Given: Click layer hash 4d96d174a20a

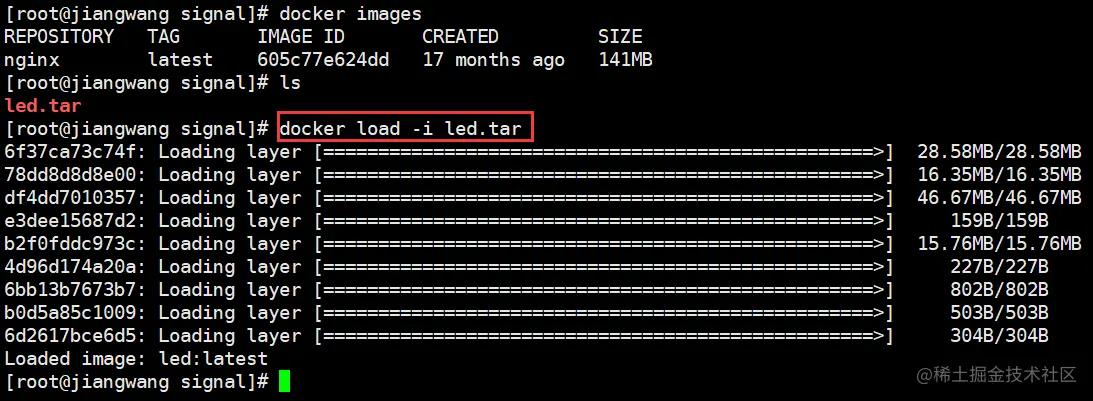Looking at the screenshot, I should 70,267.
